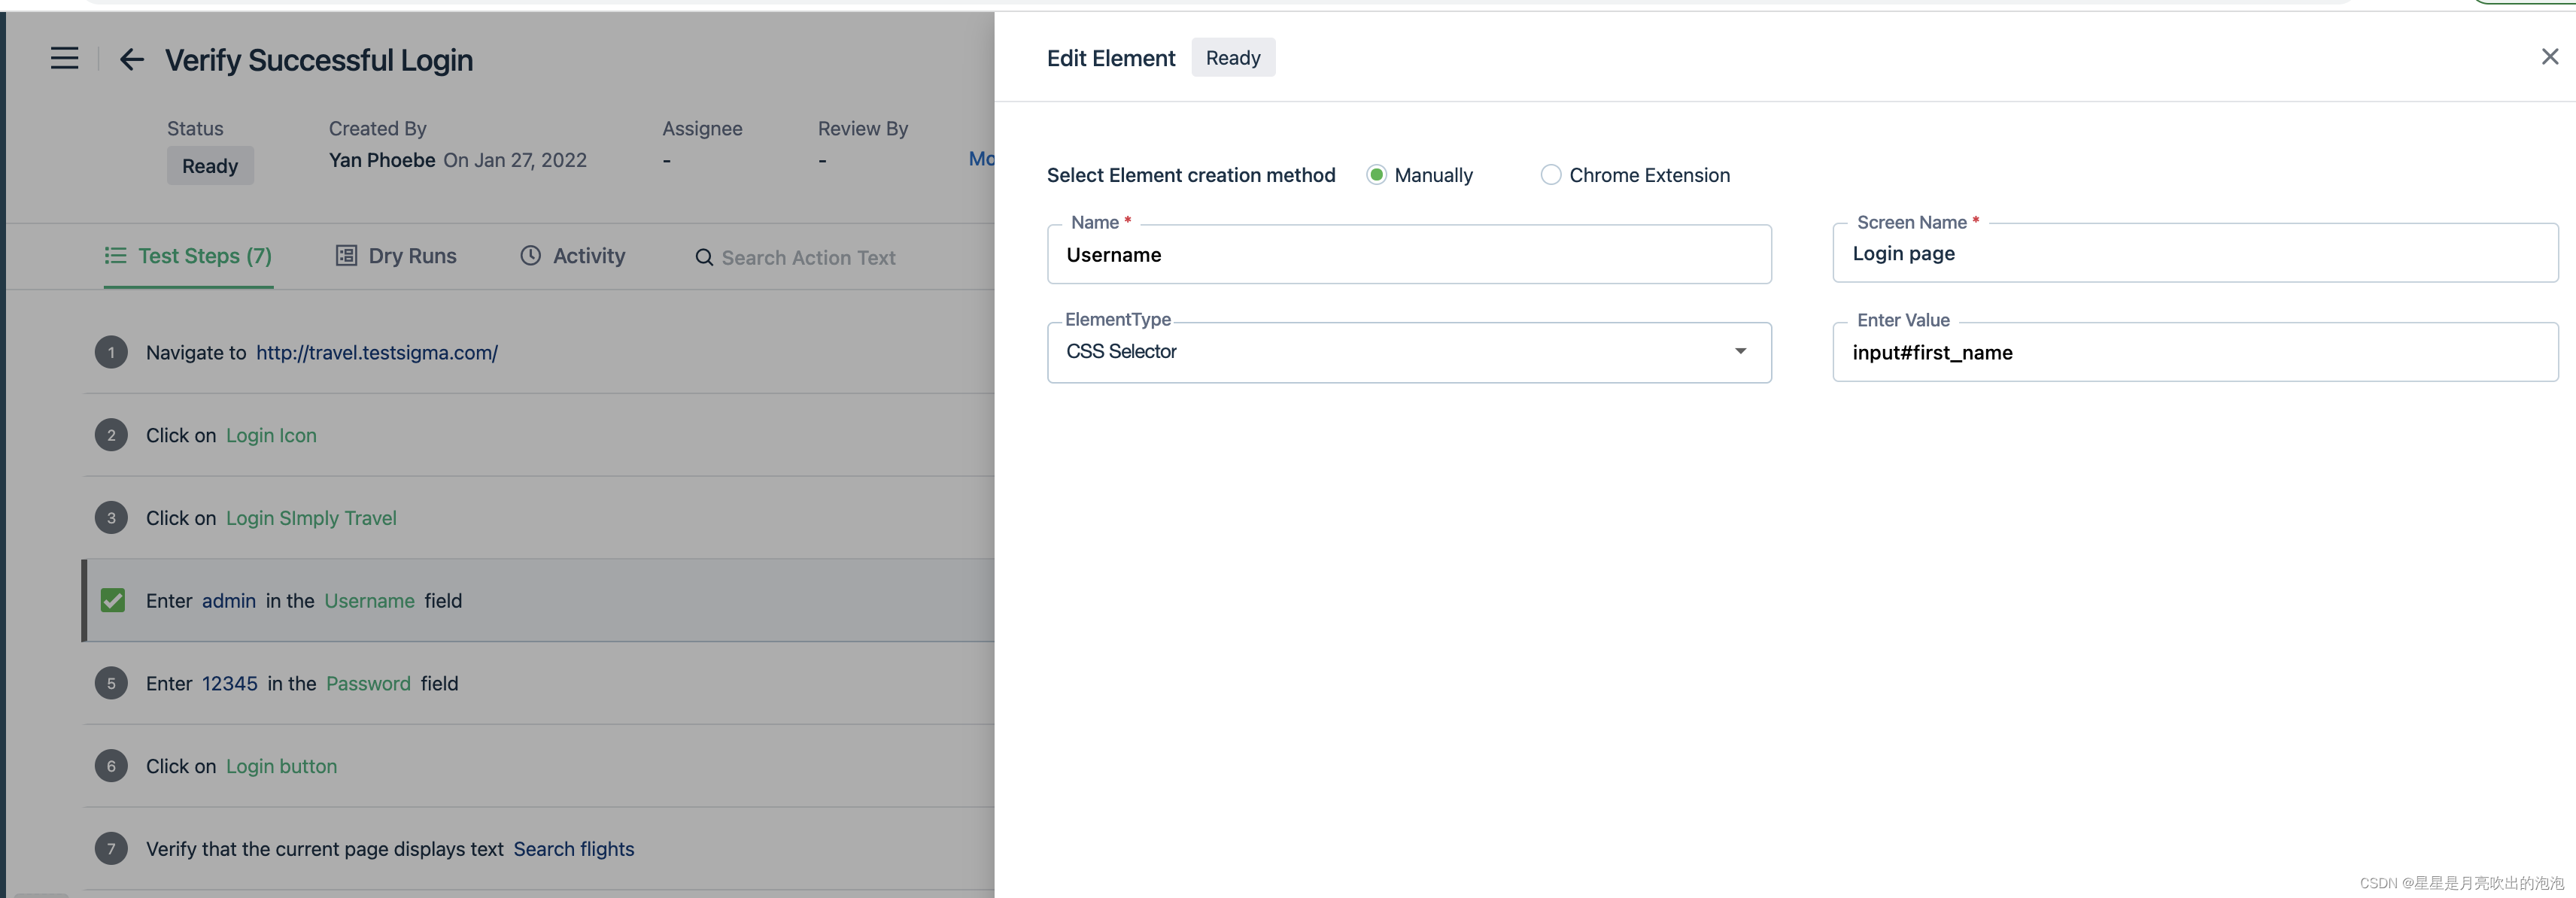Click the Test Steps list icon
Image resolution: width=2576 pixels, height=898 pixels.
click(116, 256)
